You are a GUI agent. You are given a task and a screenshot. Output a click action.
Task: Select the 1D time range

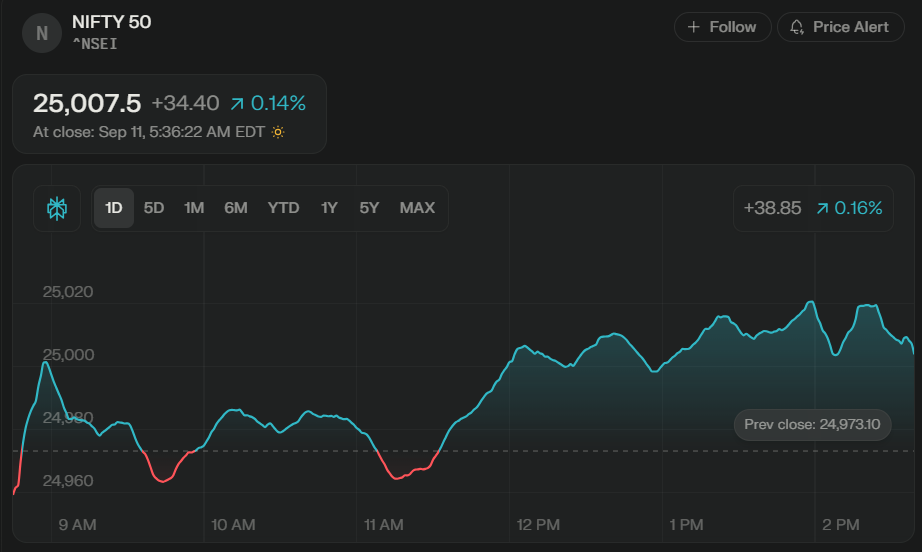114,208
